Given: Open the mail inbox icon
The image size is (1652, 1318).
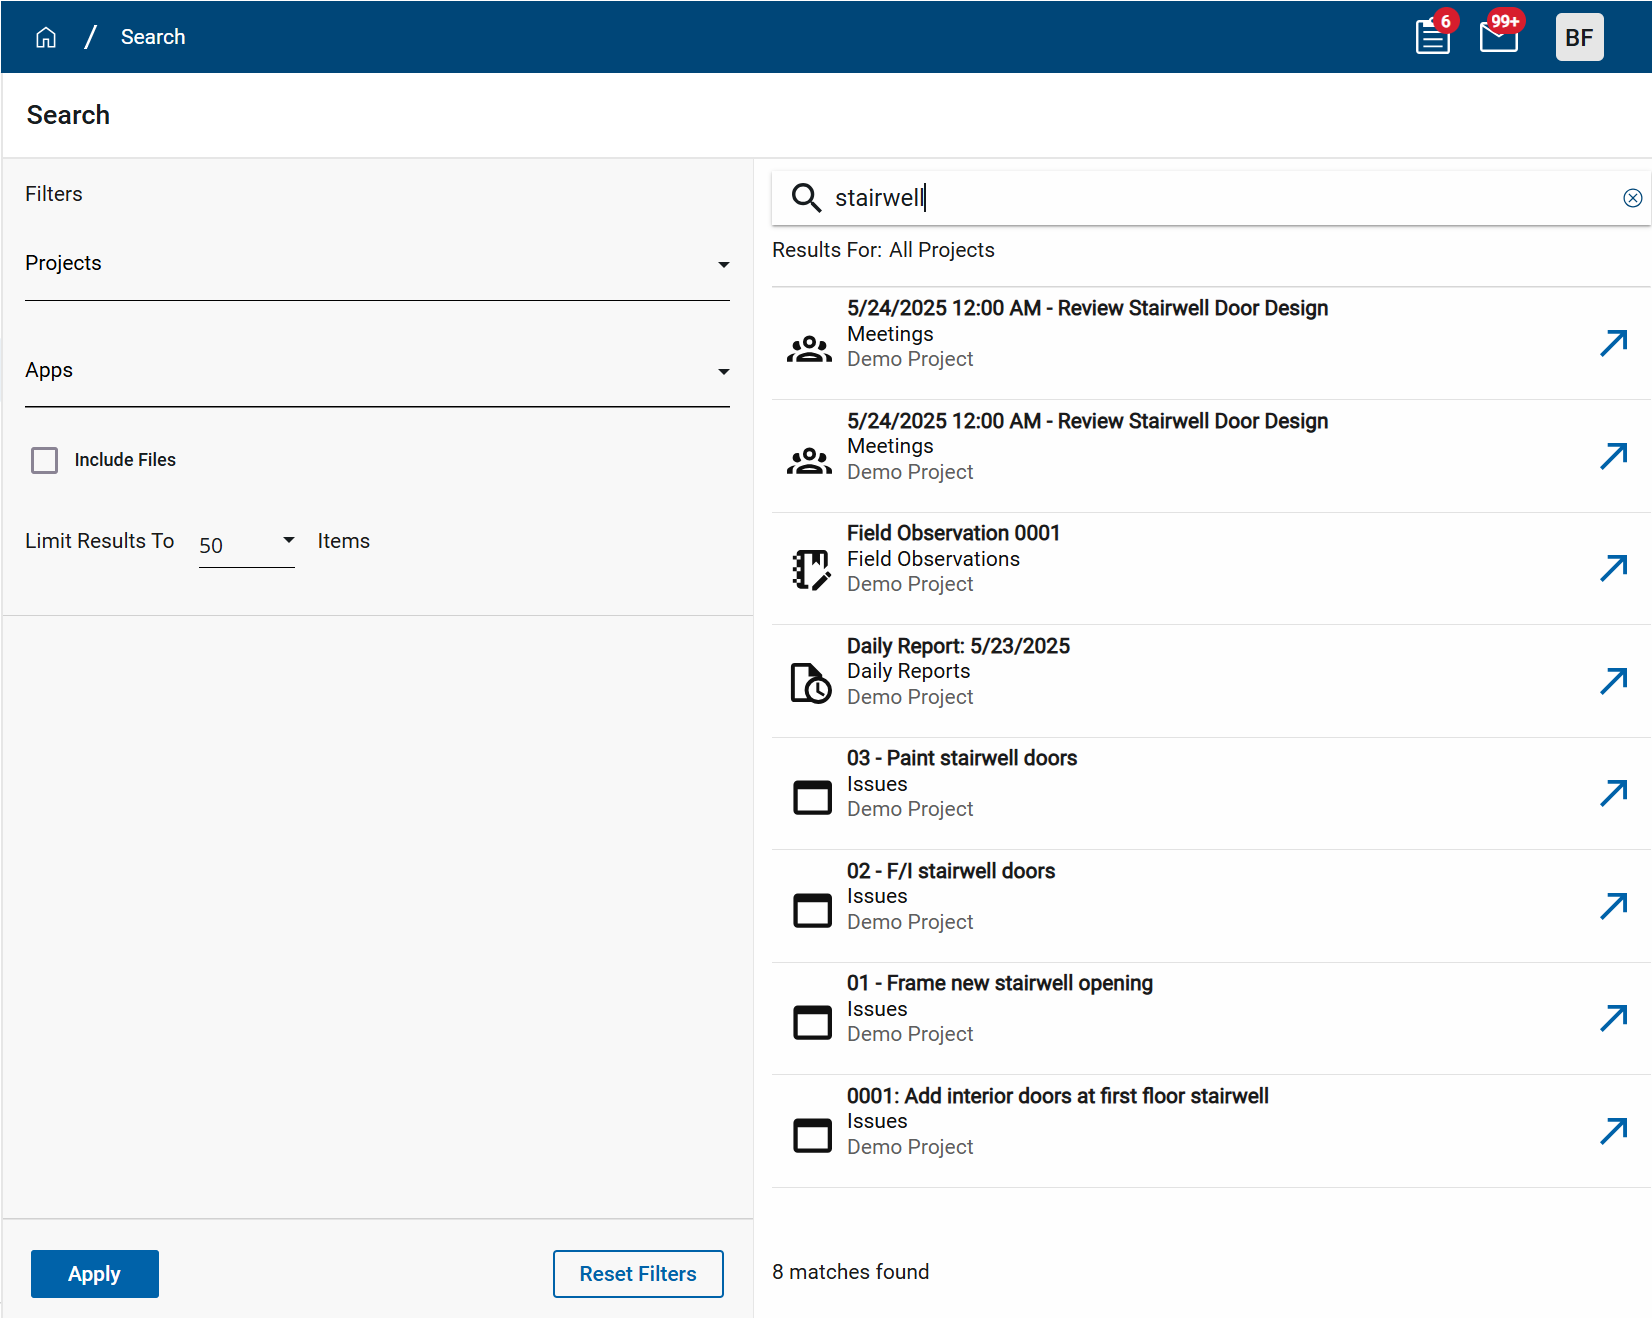Looking at the screenshot, I should [1498, 38].
